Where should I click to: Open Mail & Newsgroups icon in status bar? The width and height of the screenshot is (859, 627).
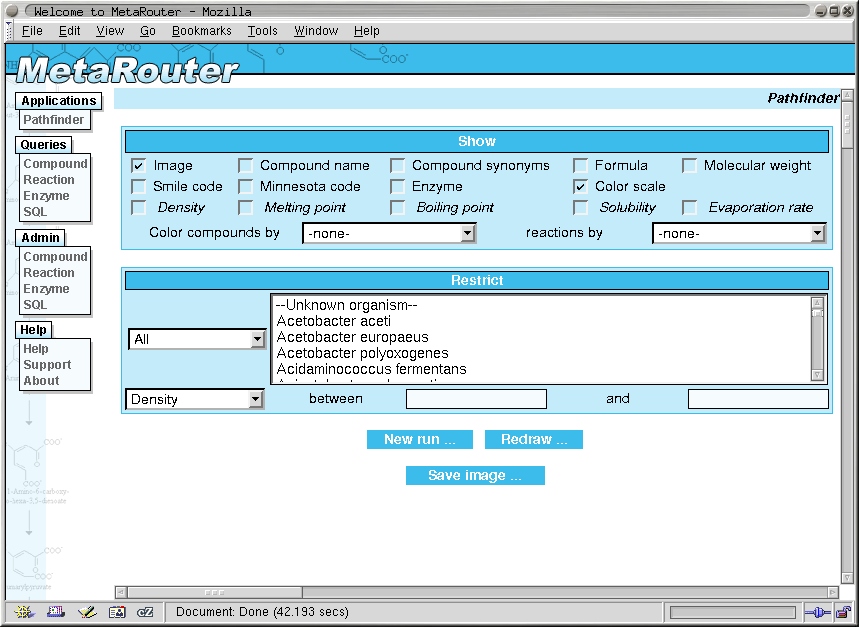(x=55, y=612)
